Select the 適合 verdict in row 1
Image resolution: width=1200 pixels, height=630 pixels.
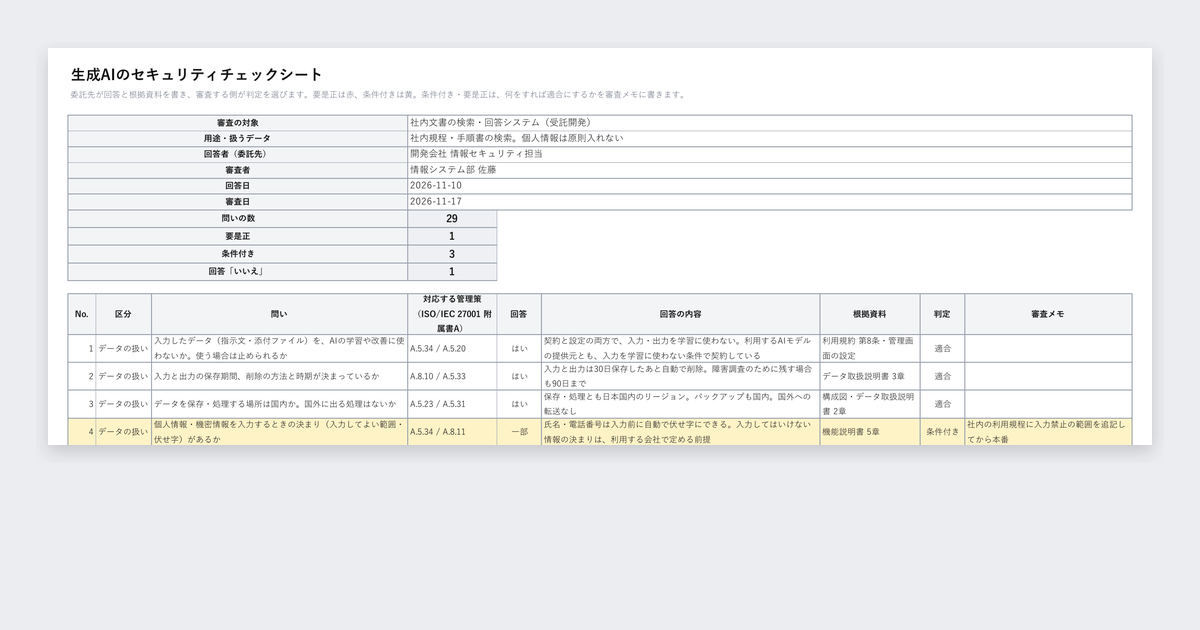[943, 348]
